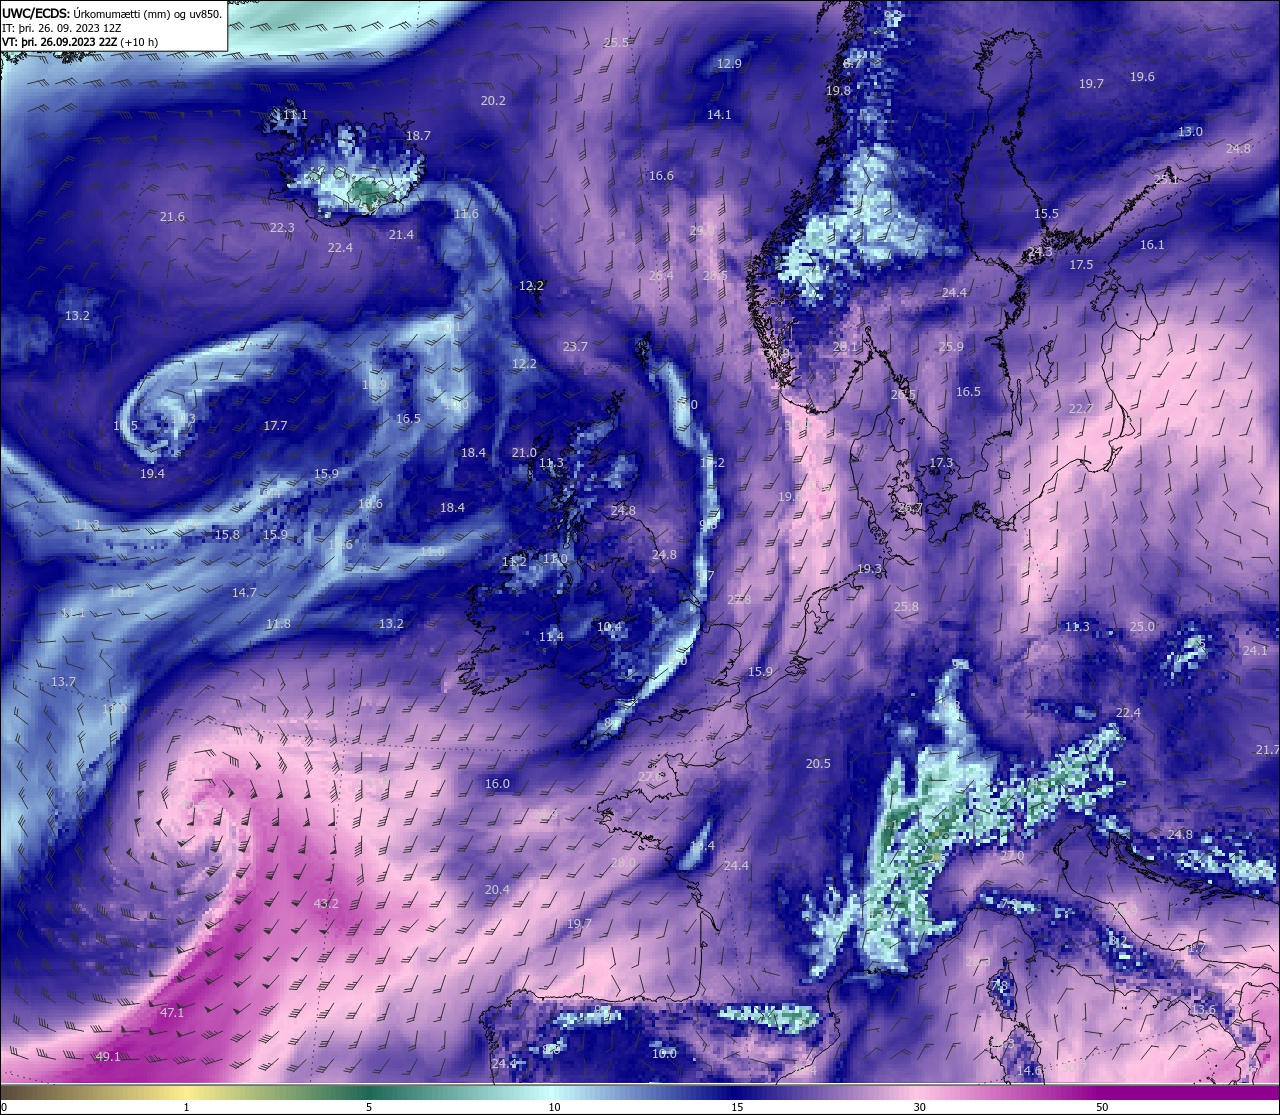Click the 23.7 value on the map
The height and width of the screenshot is (1115, 1280).
[575, 346]
